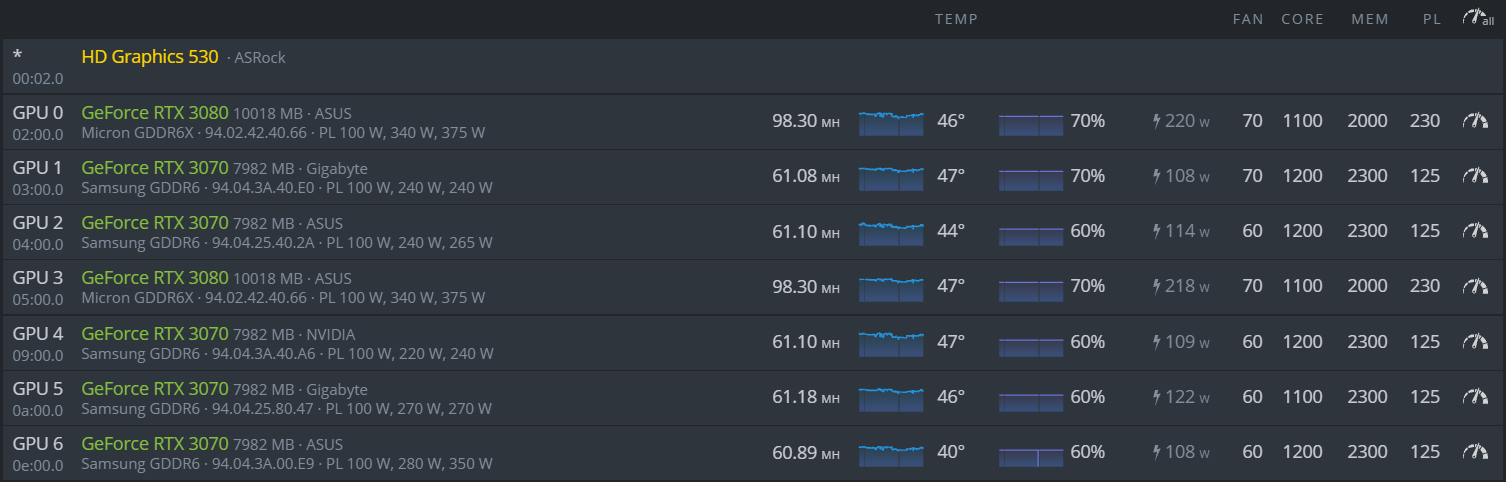Click the MEM column header
The height and width of the screenshot is (482, 1506).
click(1369, 19)
